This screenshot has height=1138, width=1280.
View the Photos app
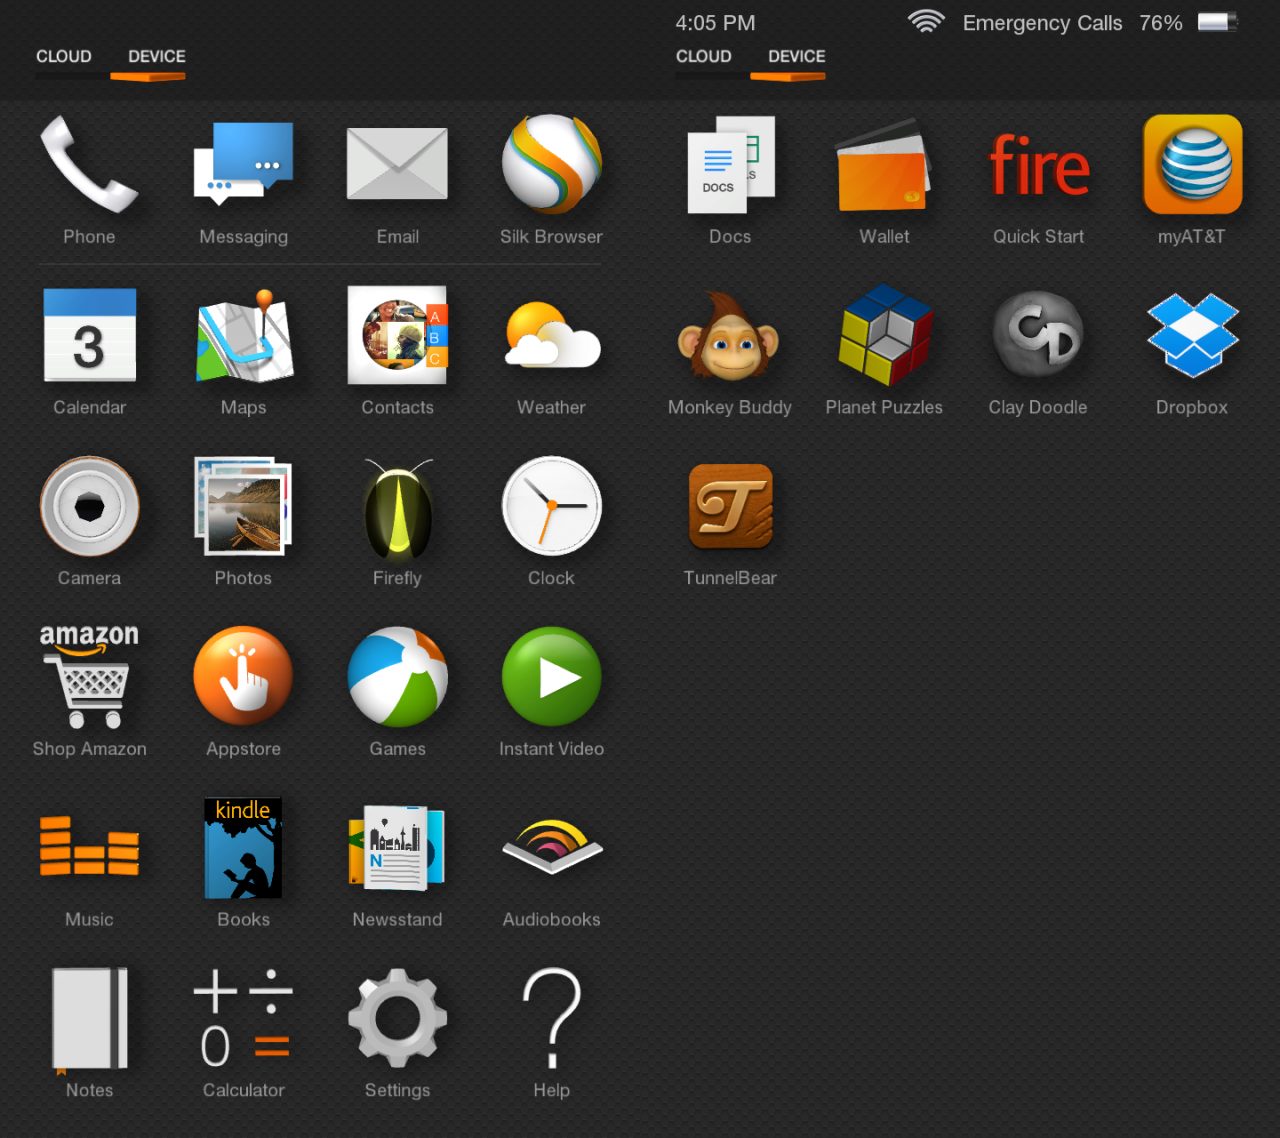[x=243, y=506]
